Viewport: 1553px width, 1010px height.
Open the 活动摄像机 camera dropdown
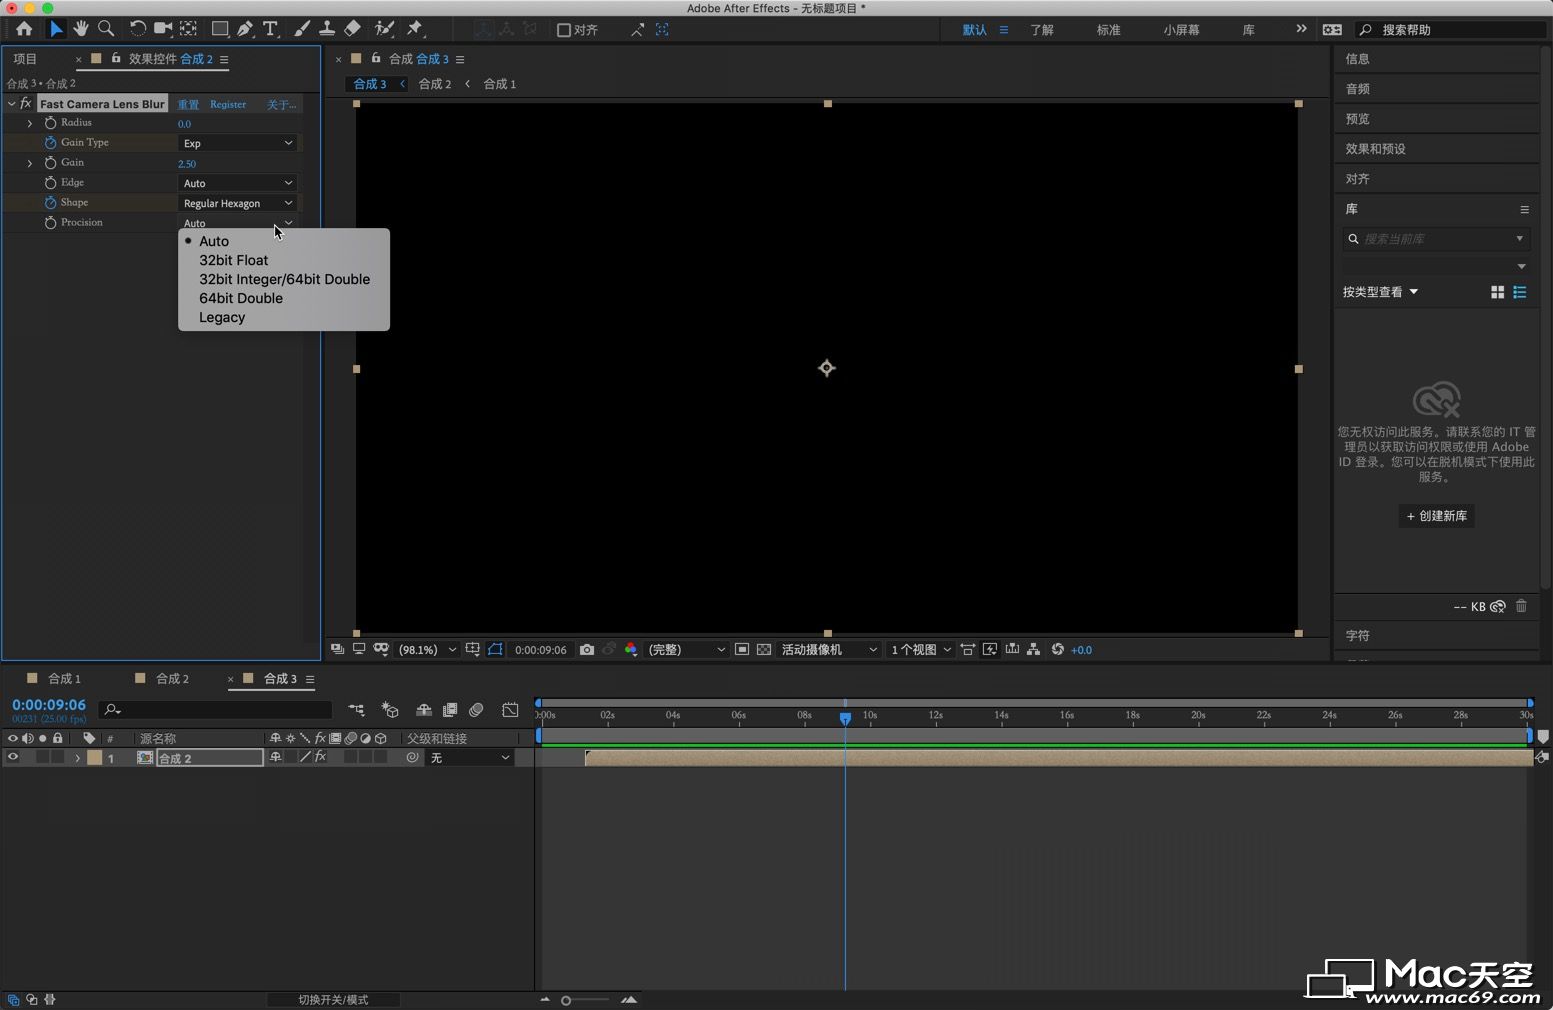828,650
